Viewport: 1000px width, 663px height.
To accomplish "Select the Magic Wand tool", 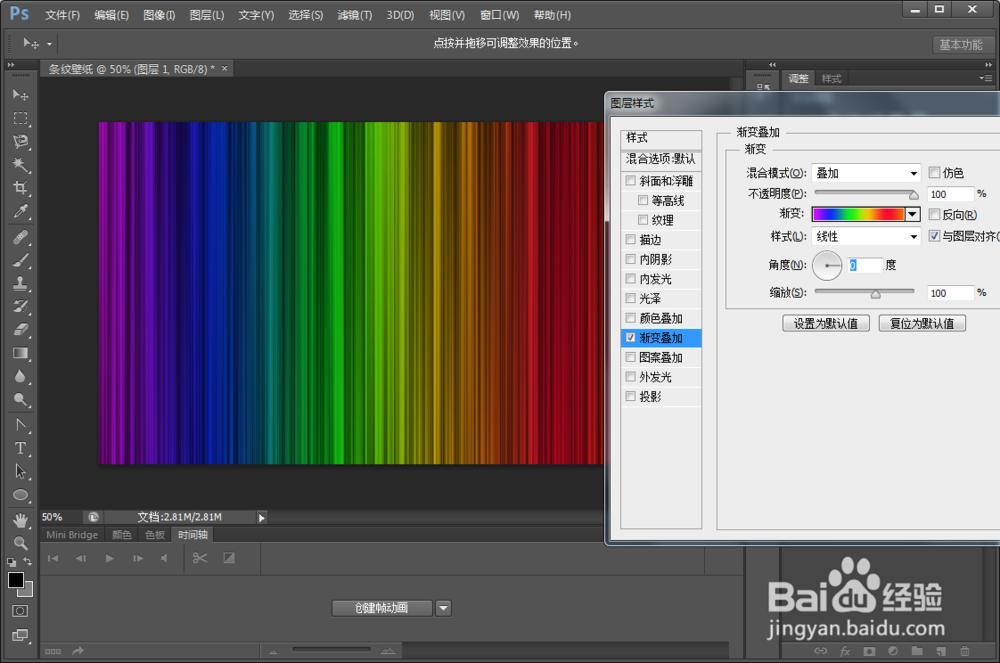I will [20, 165].
